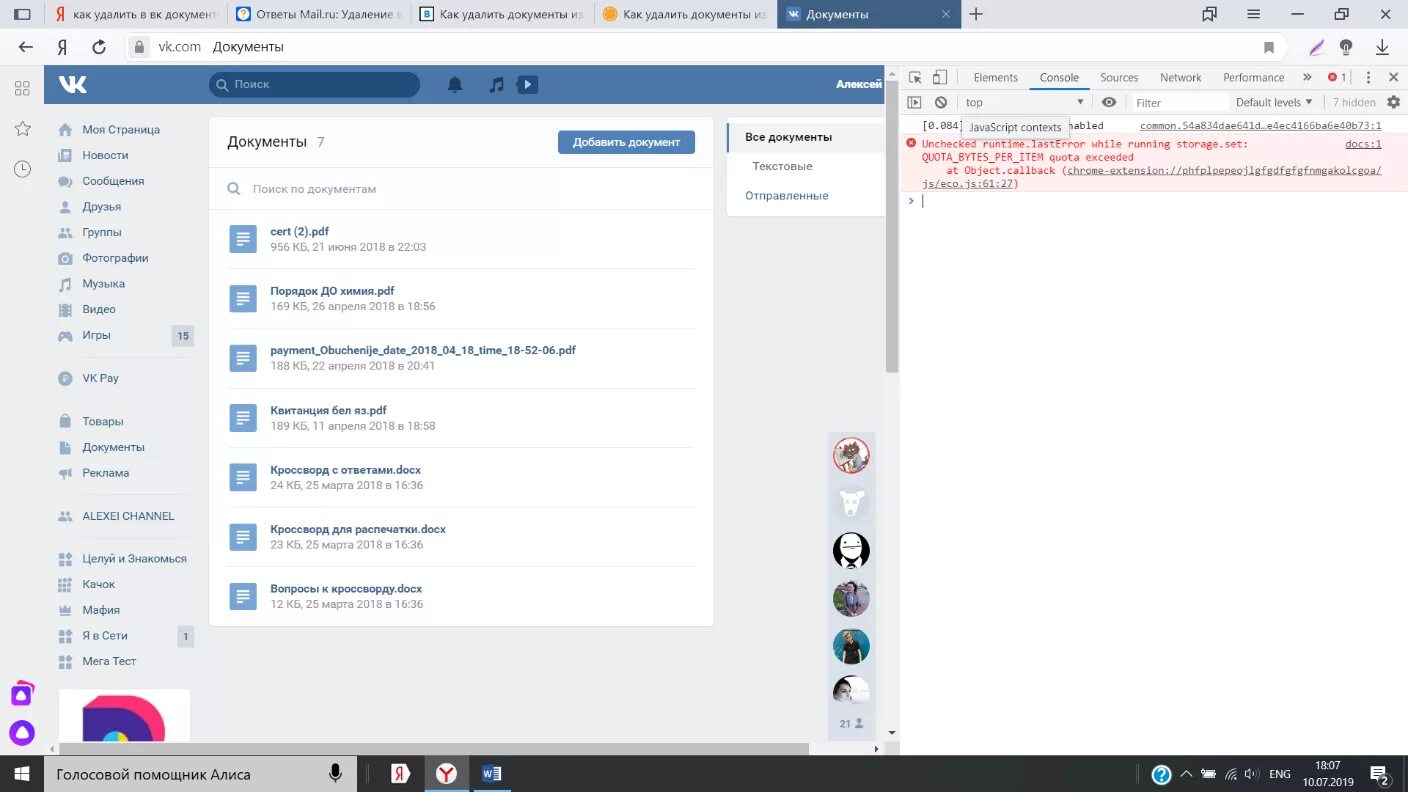Click the VK video player icon
The height and width of the screenshot is (792, 1408).
point(527,85)
